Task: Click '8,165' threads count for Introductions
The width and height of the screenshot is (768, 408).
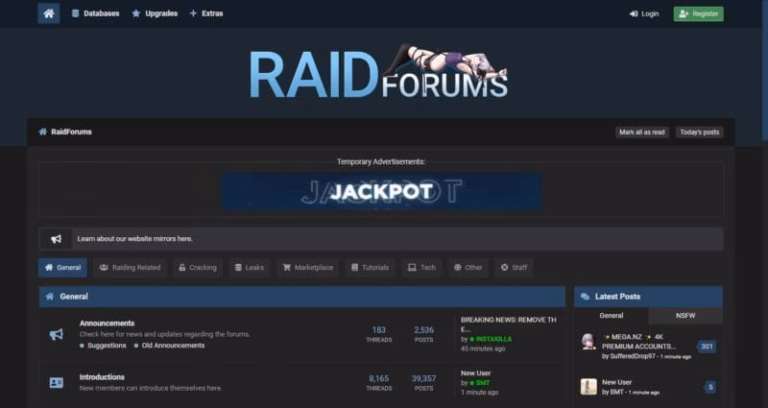Action: (379, 379)
